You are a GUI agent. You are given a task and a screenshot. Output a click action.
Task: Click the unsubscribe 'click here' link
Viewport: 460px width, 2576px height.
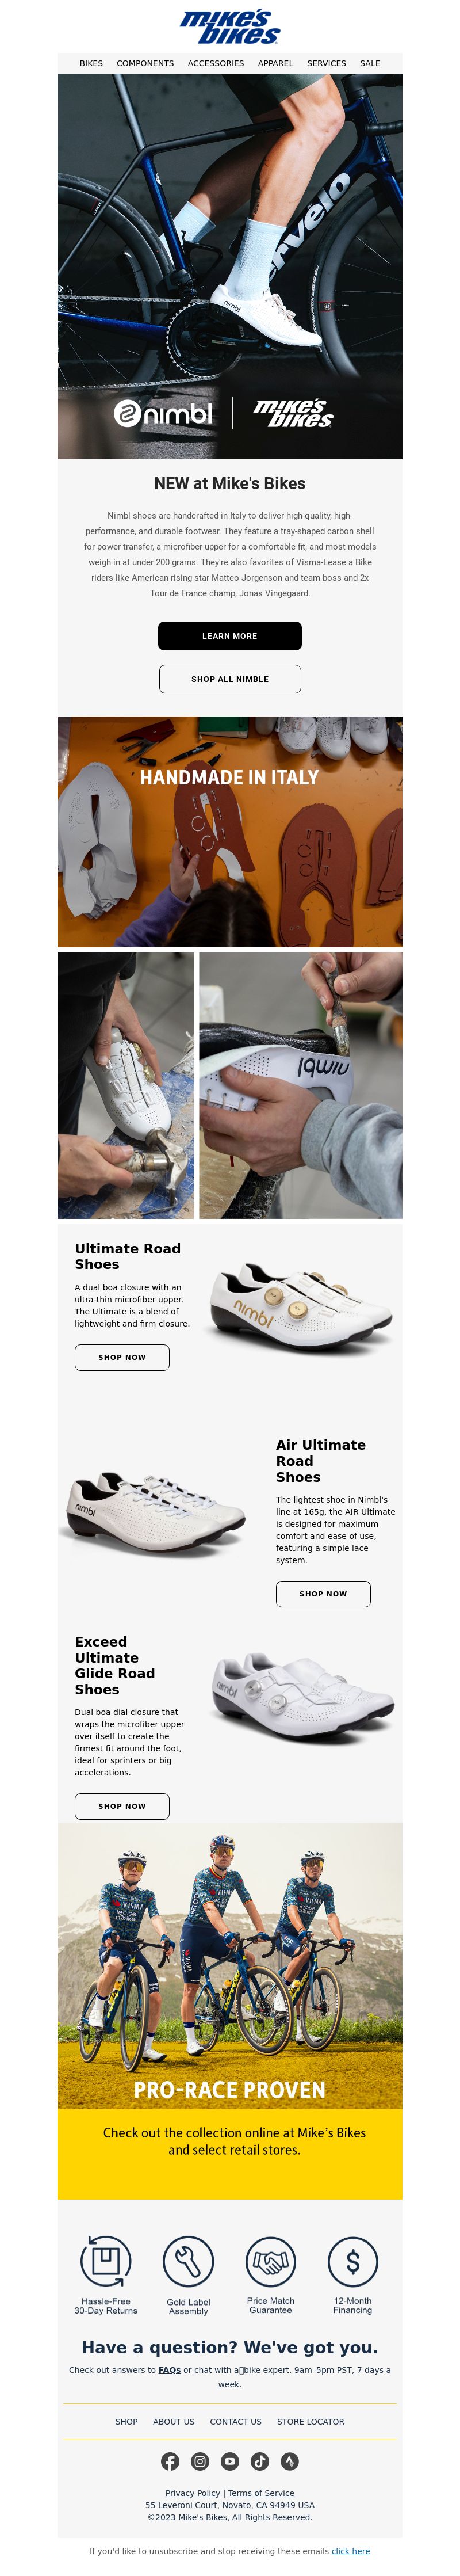click(x=351, y=2551)
